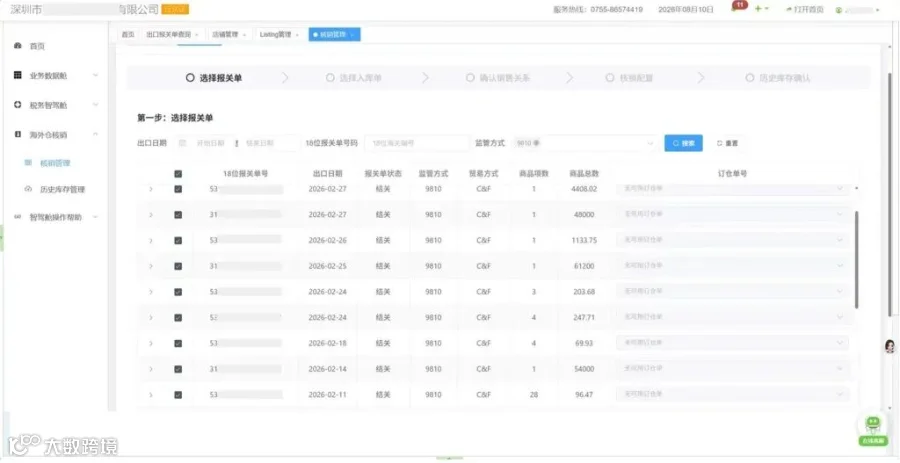Screen dimensions: 900x463
Task: Open 订仓单号 dropdown for the 96.47 row
Action: 732,394
